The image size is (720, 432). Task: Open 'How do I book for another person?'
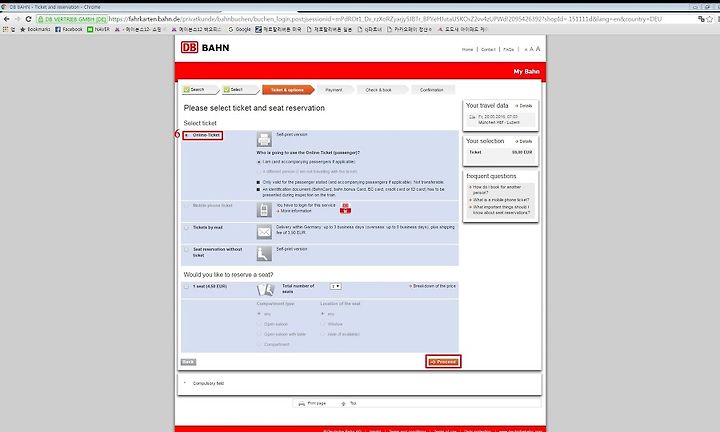coord(495,190)
